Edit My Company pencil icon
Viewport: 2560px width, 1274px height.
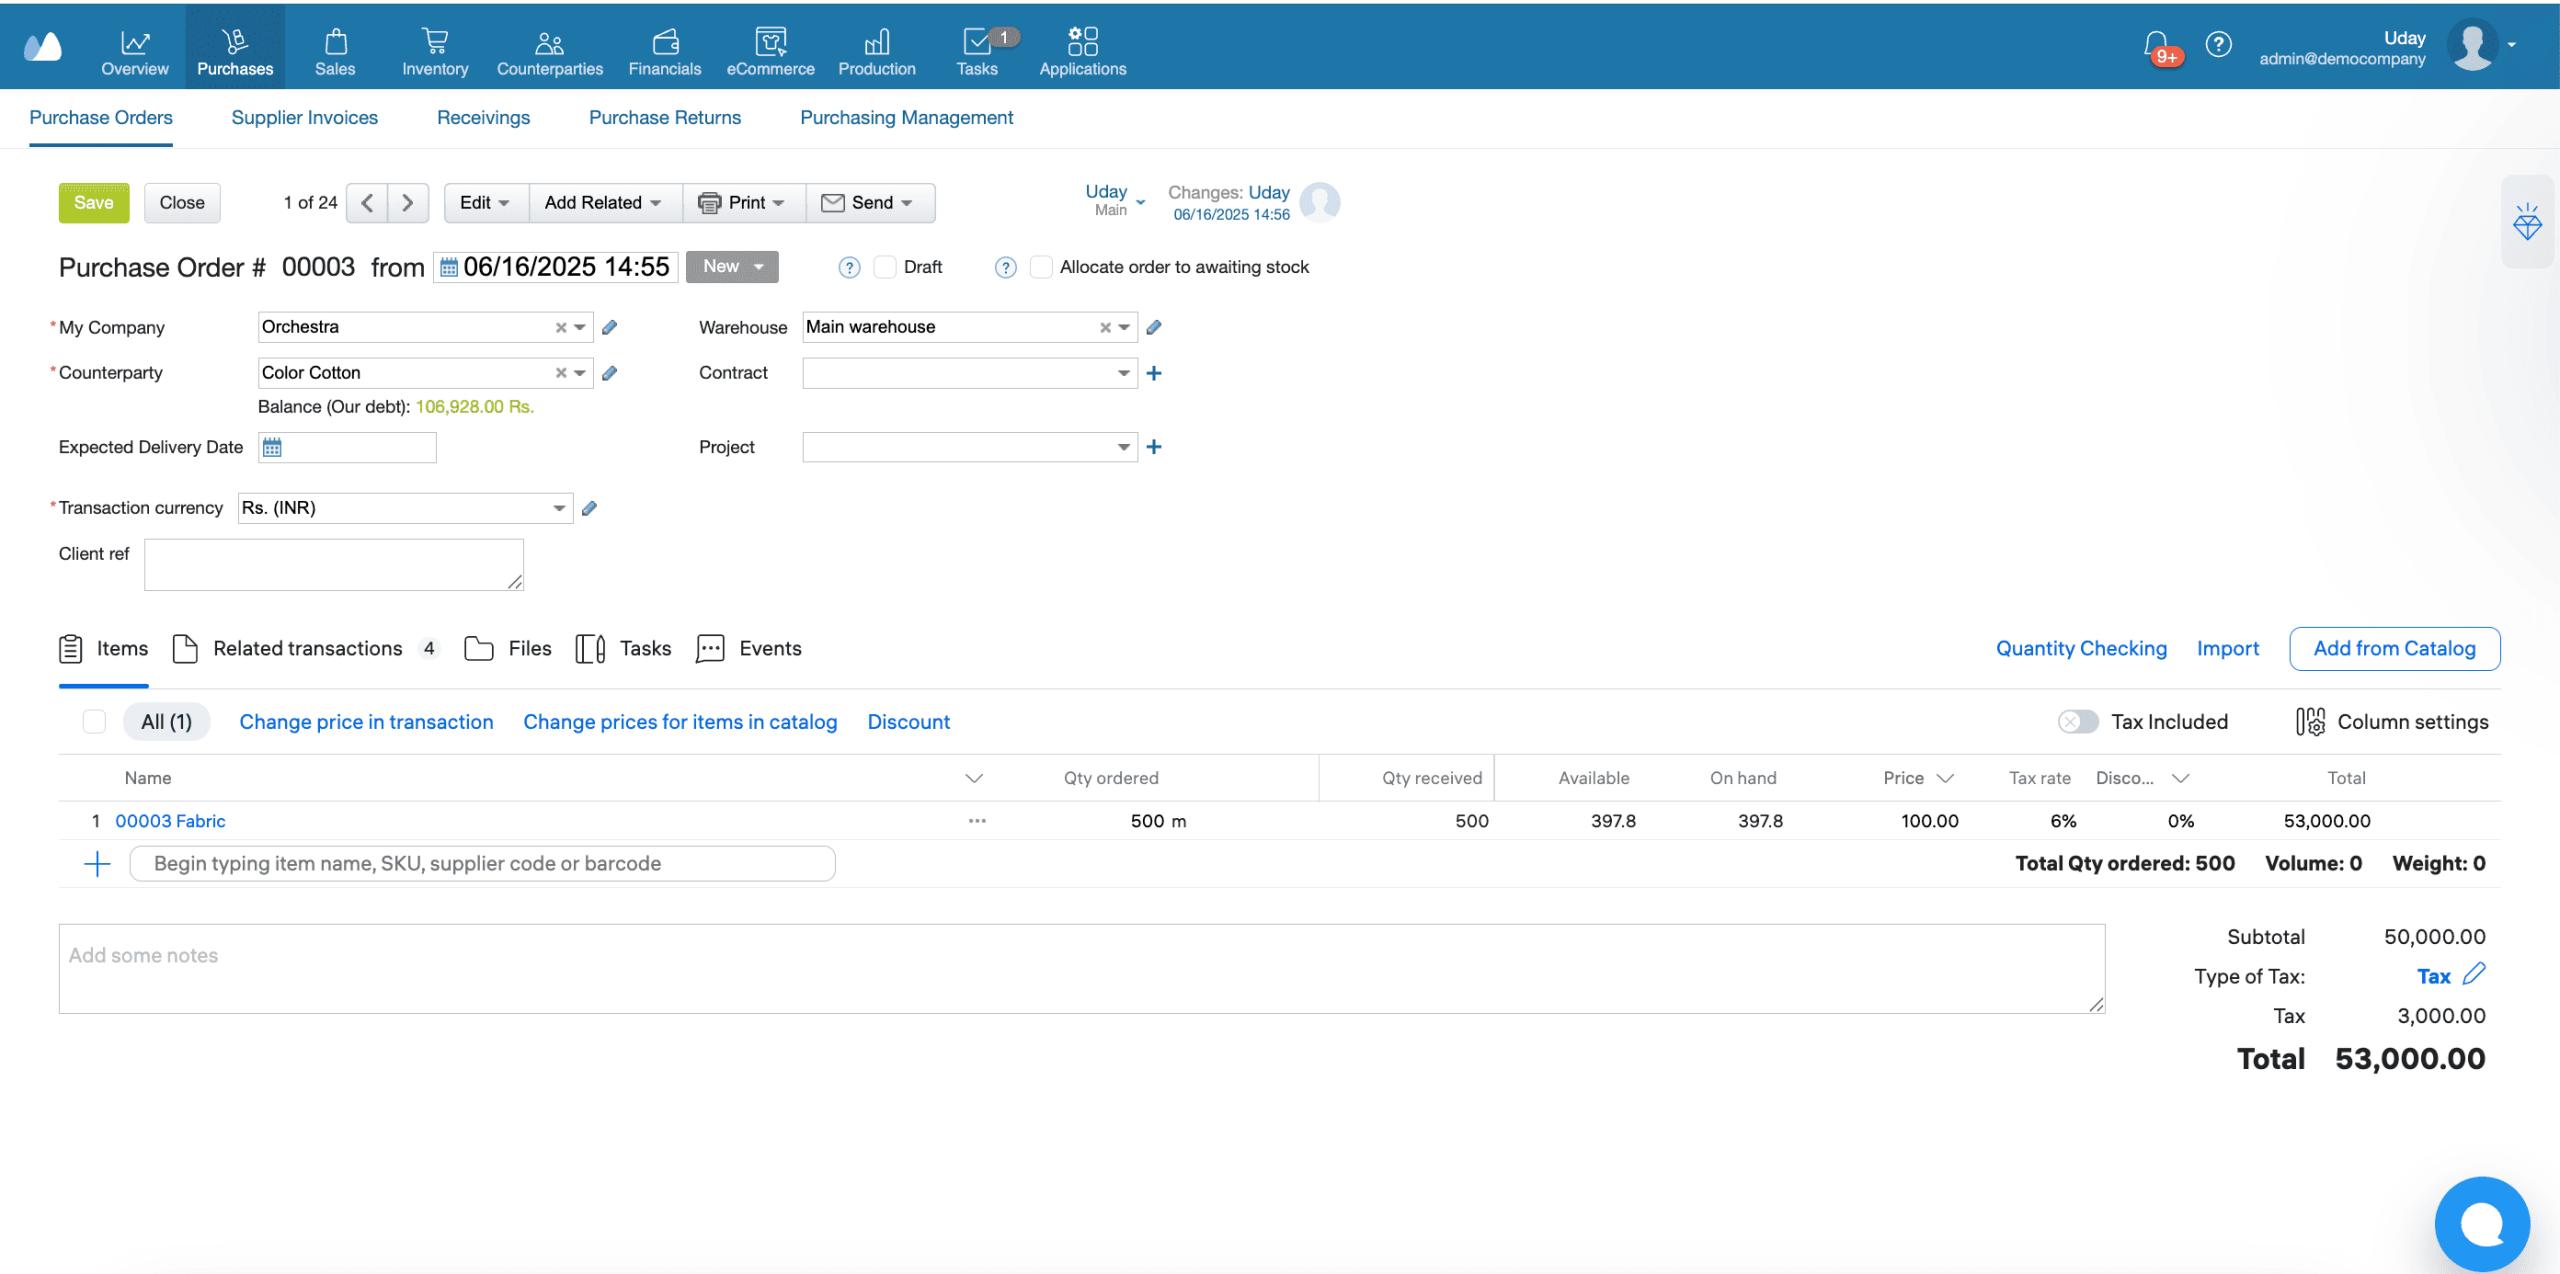tap(609, 327)
